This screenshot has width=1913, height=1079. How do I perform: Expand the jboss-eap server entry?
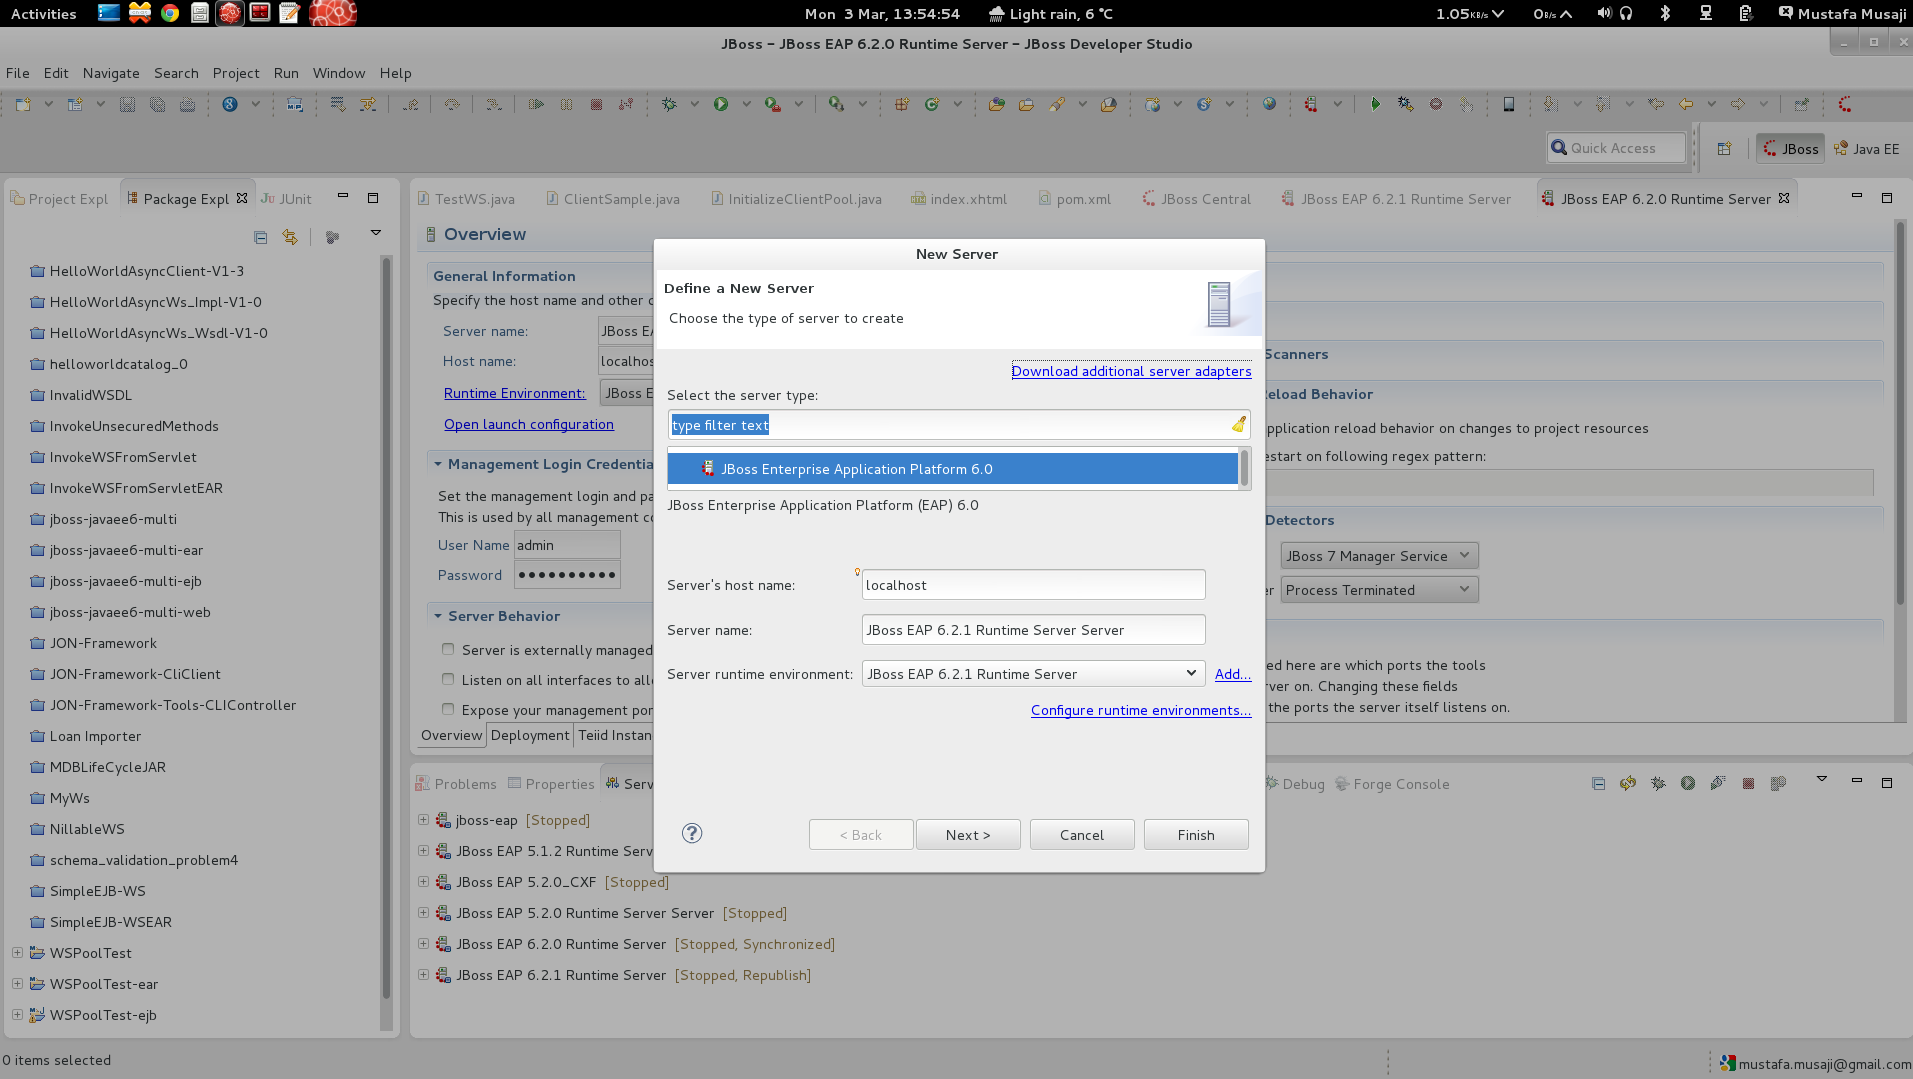423,820
